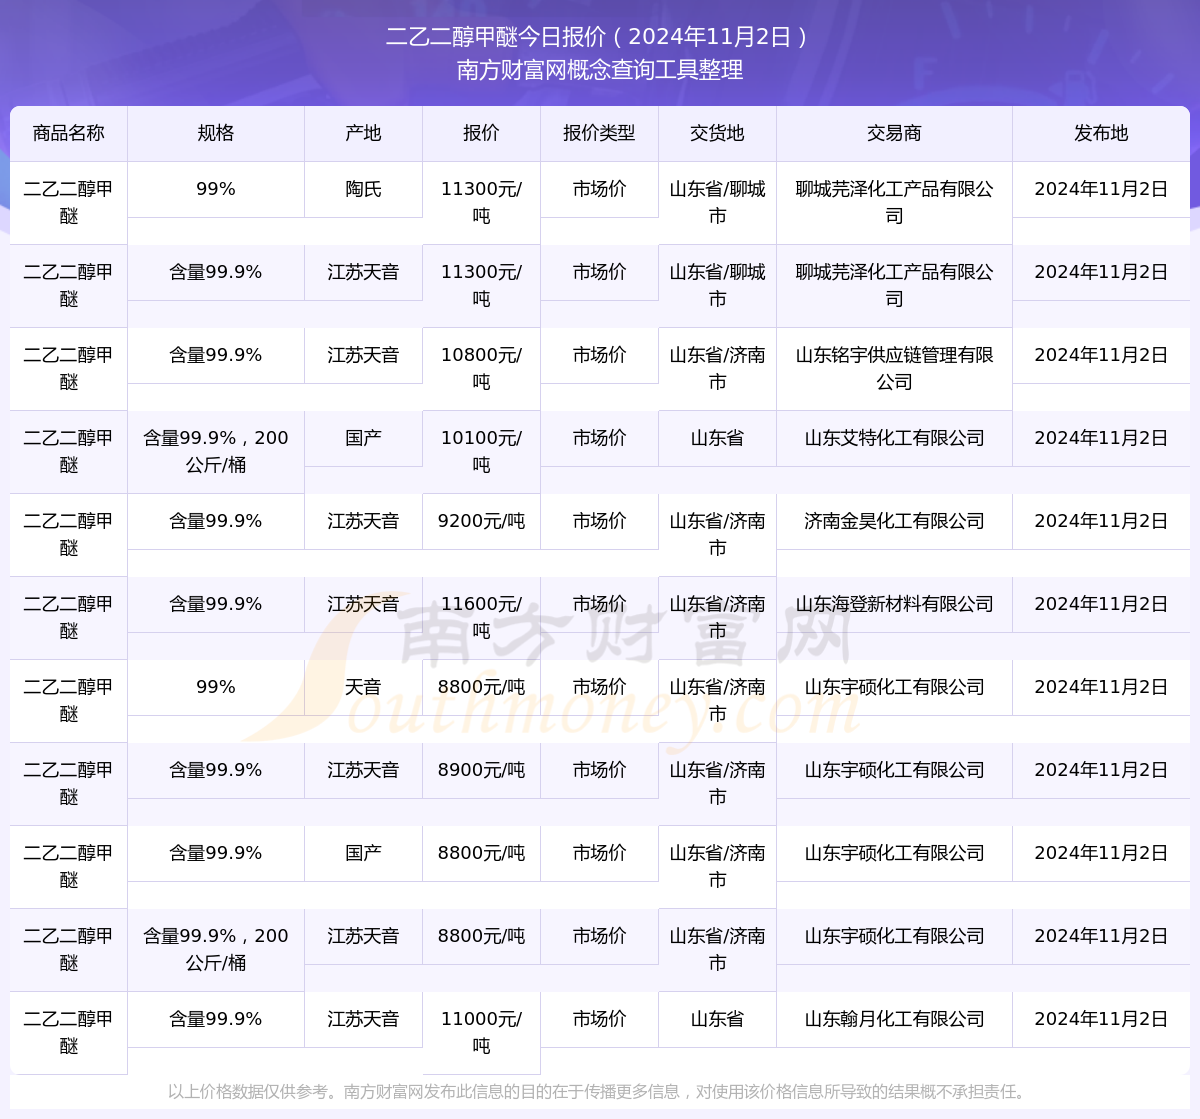Click 江苏天音 in the 11600元/吨 row
The image size is (1200, 1119).
coord(363,604)
